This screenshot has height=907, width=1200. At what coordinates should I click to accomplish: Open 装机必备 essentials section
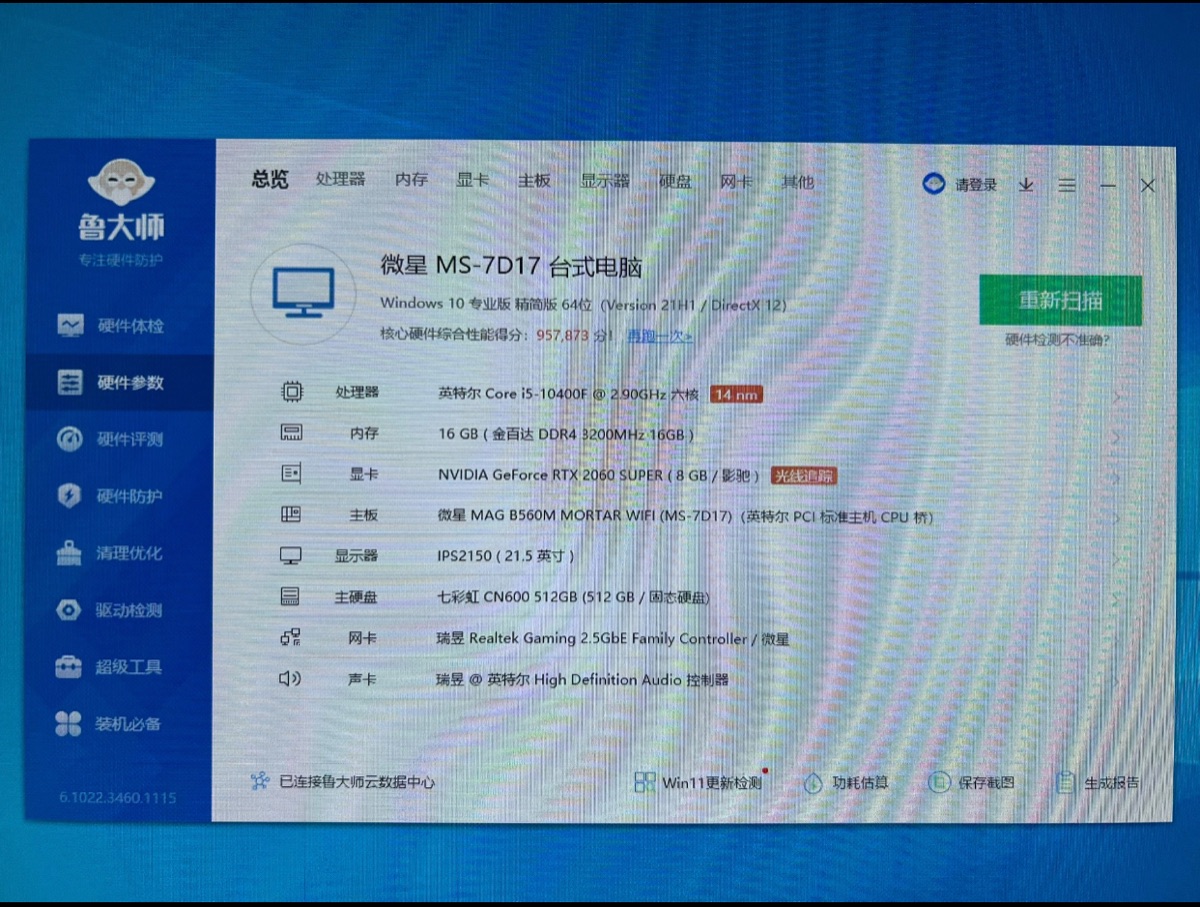(x=110, y=724)
